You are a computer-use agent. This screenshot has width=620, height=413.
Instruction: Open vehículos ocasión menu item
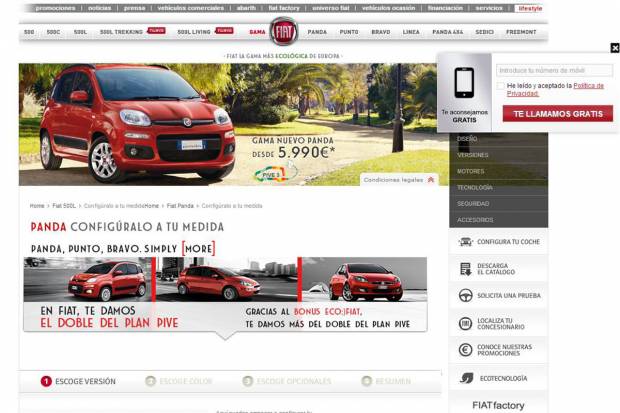click(389, 8)
